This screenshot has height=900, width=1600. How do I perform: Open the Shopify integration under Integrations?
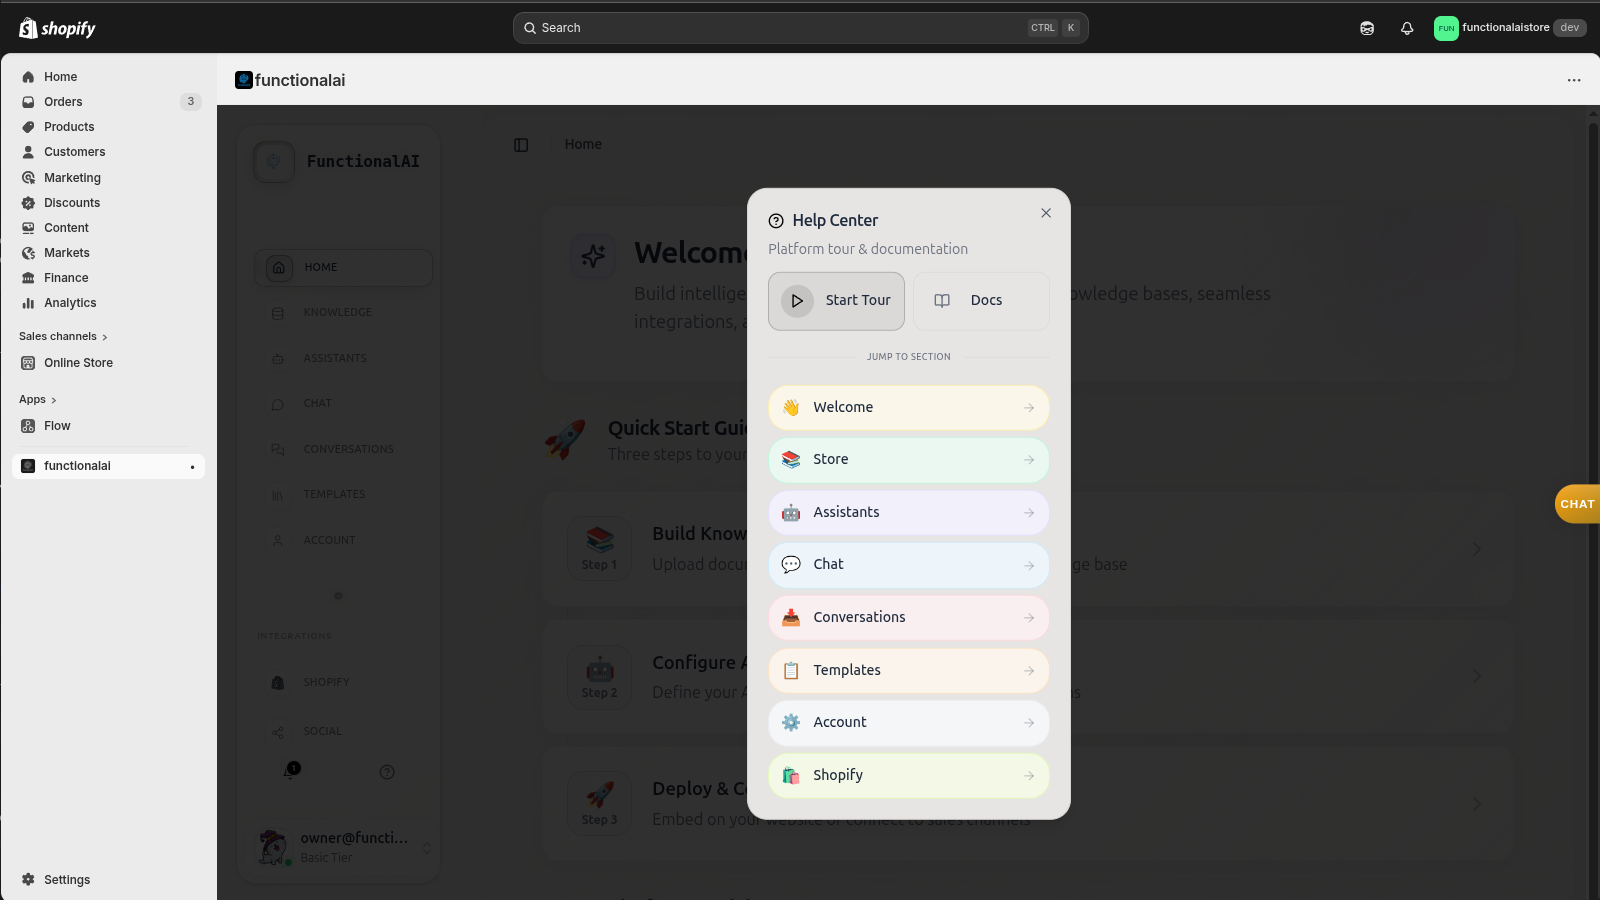326,681
